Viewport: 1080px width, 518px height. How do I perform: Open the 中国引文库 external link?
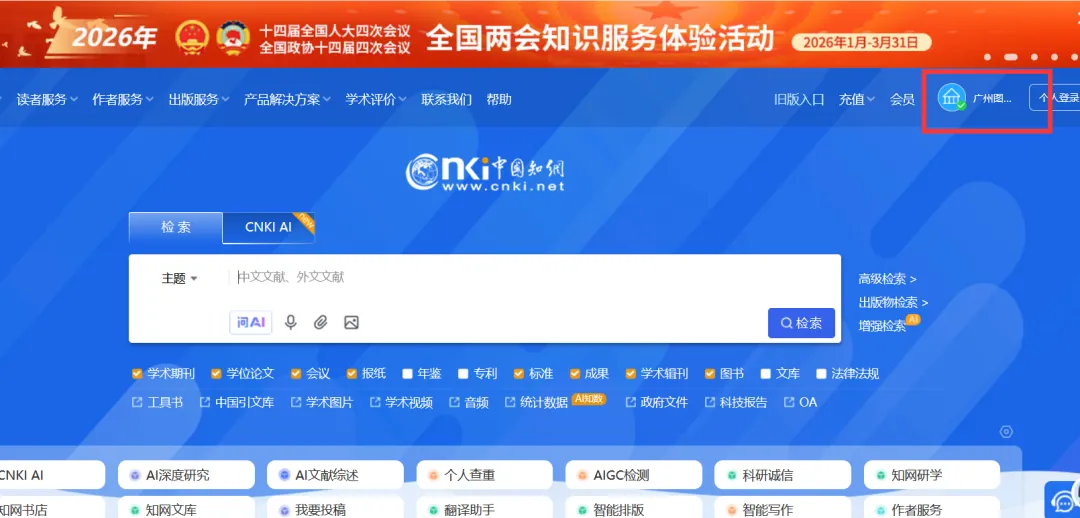click(236, 402)
